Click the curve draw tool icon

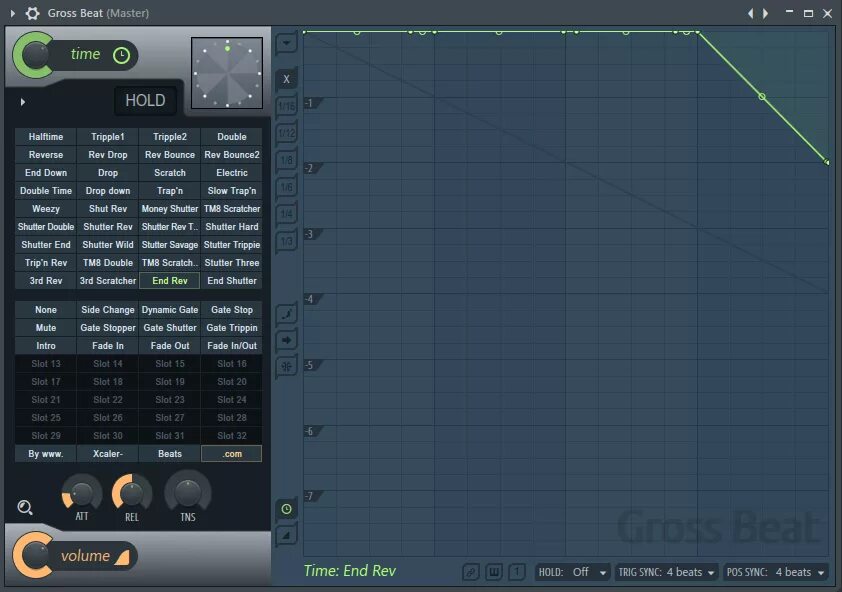coord(286,314)
